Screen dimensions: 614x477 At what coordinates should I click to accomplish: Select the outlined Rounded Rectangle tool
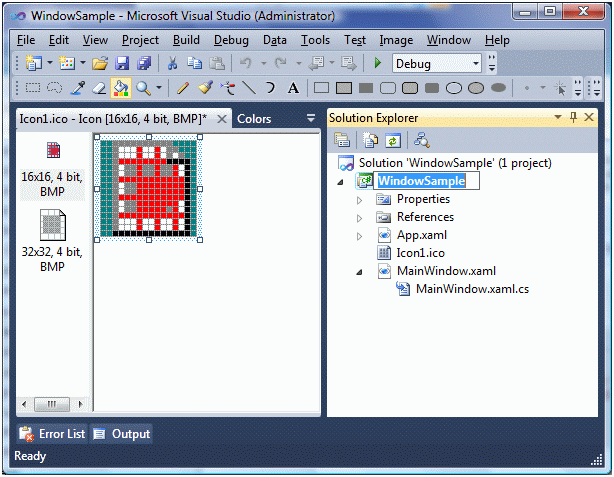(x=388, y=88)
